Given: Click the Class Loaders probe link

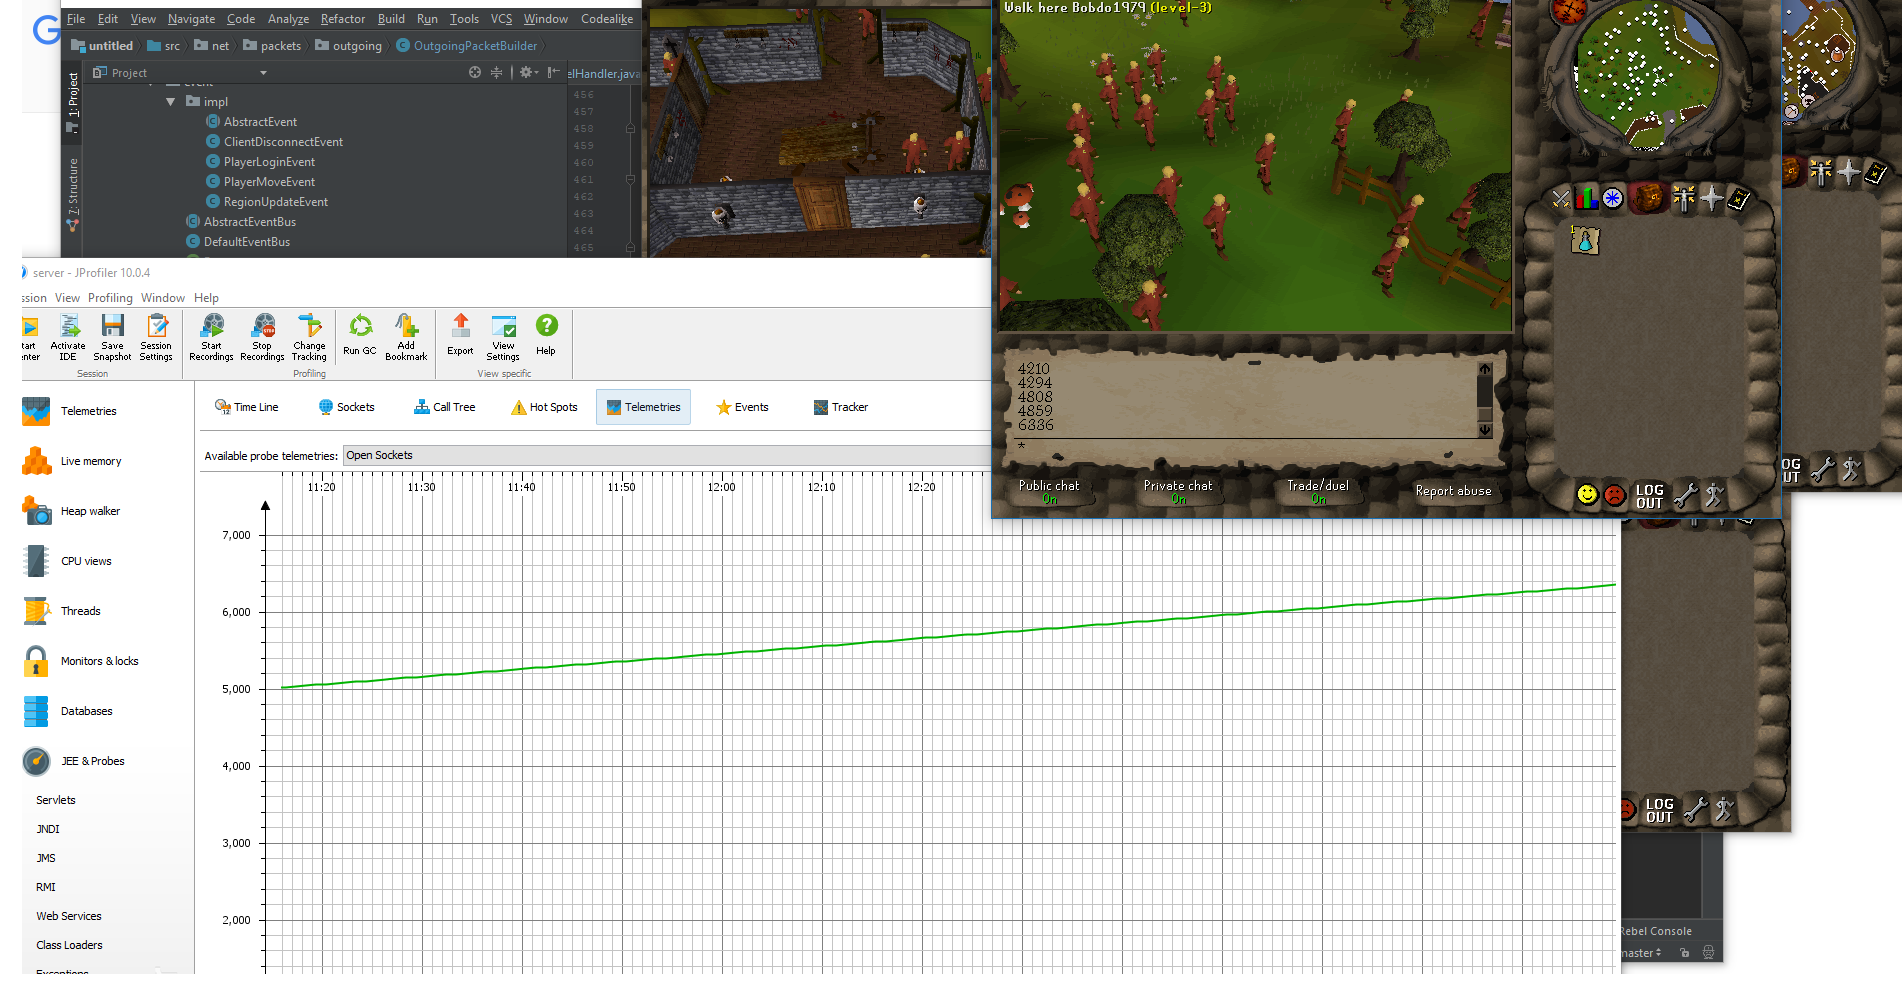Looking at the screenshot, I should click(x=69, y=945).
